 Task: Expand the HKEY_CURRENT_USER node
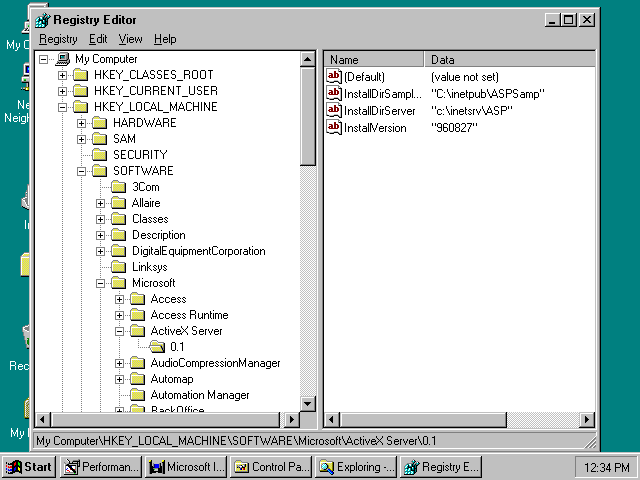pos(62,91)
